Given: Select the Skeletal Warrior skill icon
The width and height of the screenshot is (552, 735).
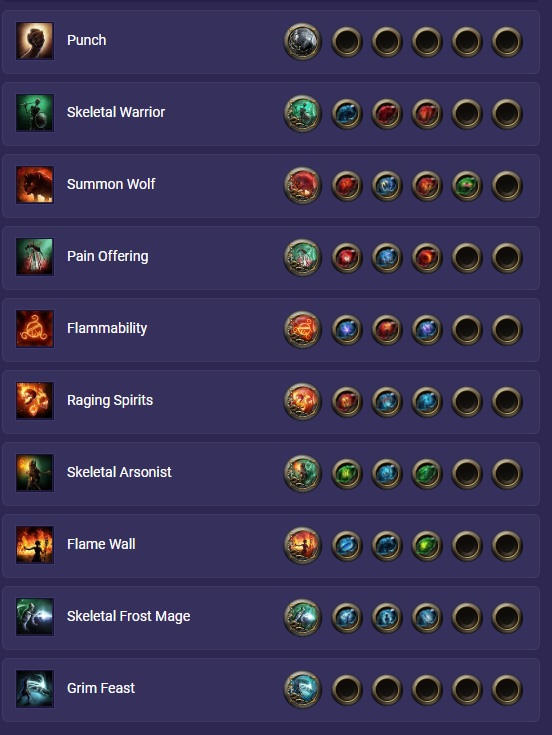Looking at the screenshot, I should tap(35, 112).
